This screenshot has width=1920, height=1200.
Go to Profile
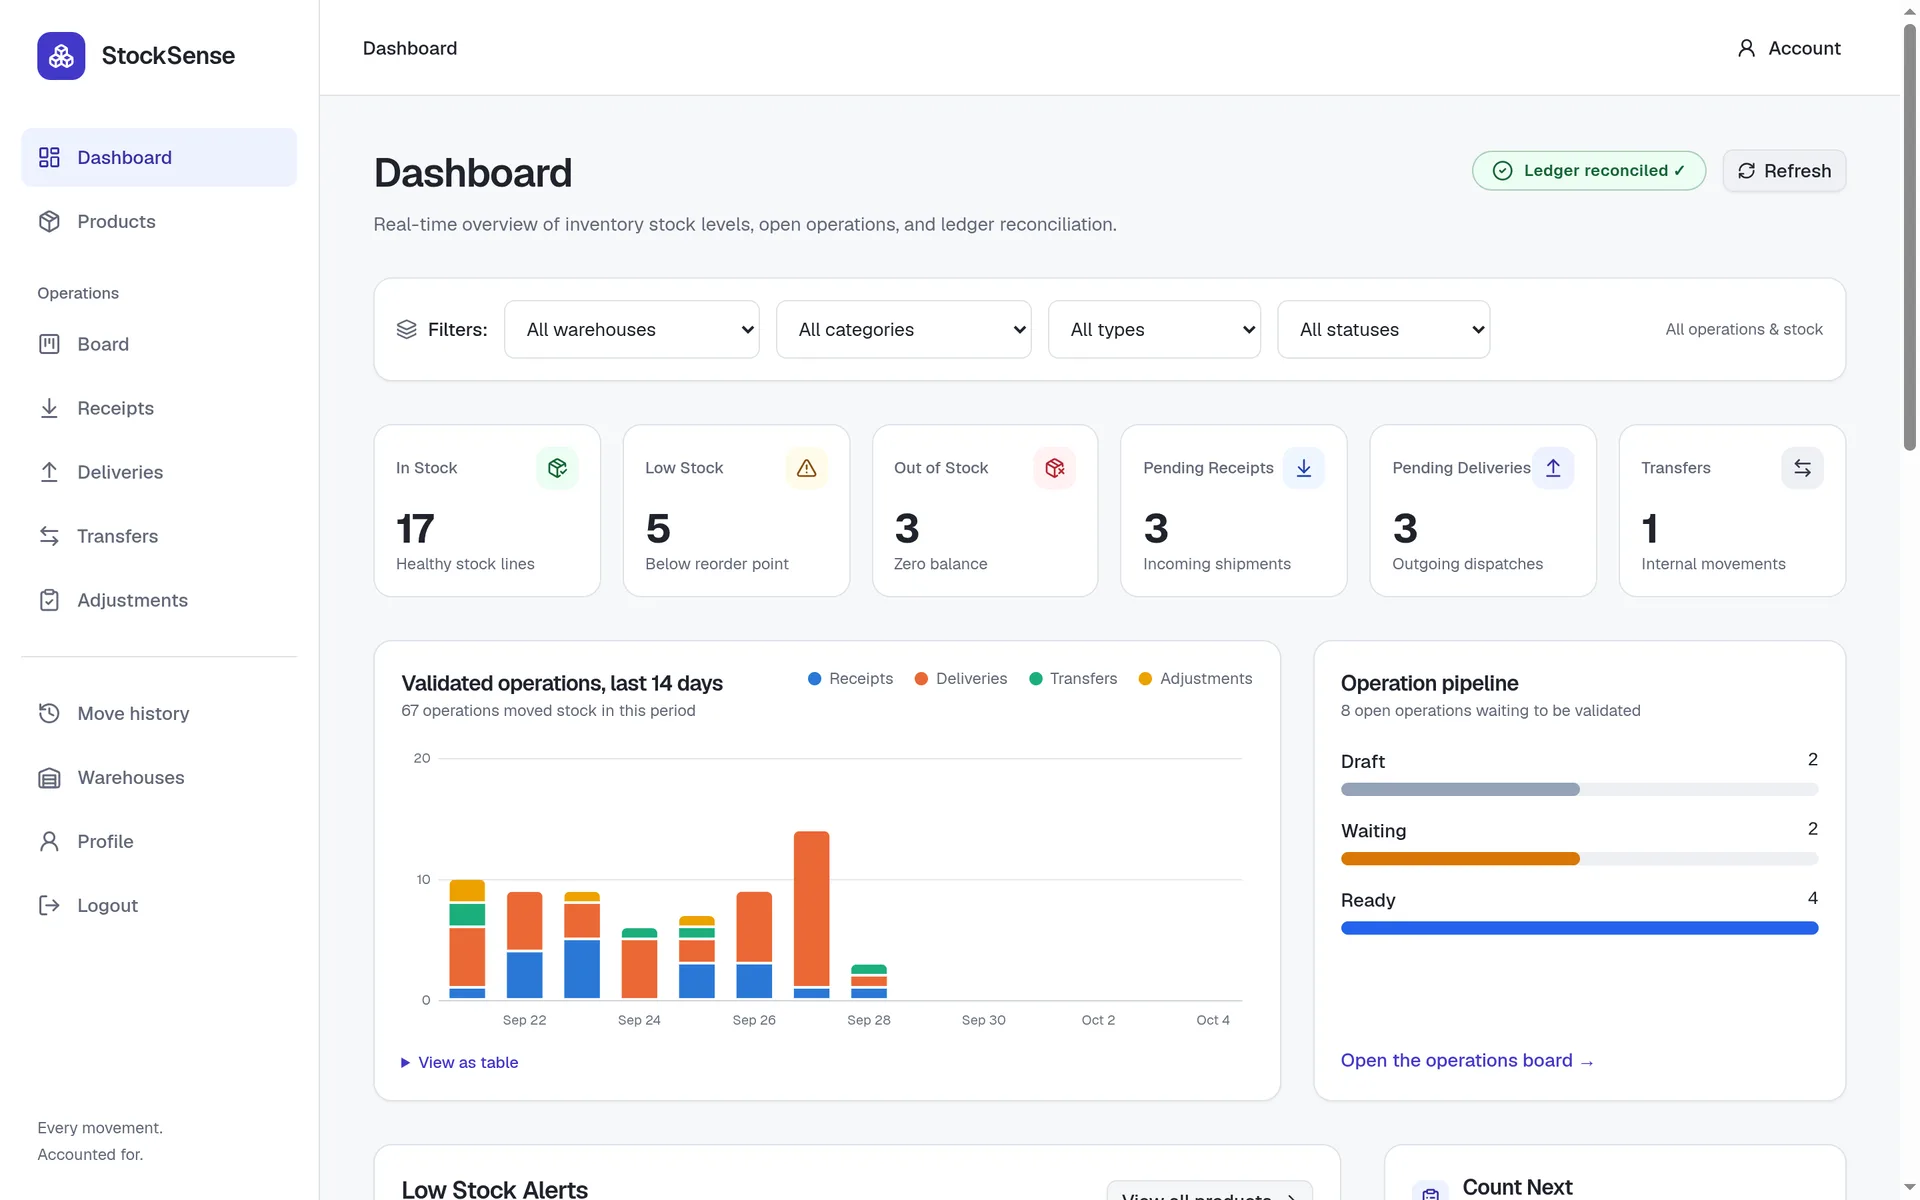tap(159, 841)
